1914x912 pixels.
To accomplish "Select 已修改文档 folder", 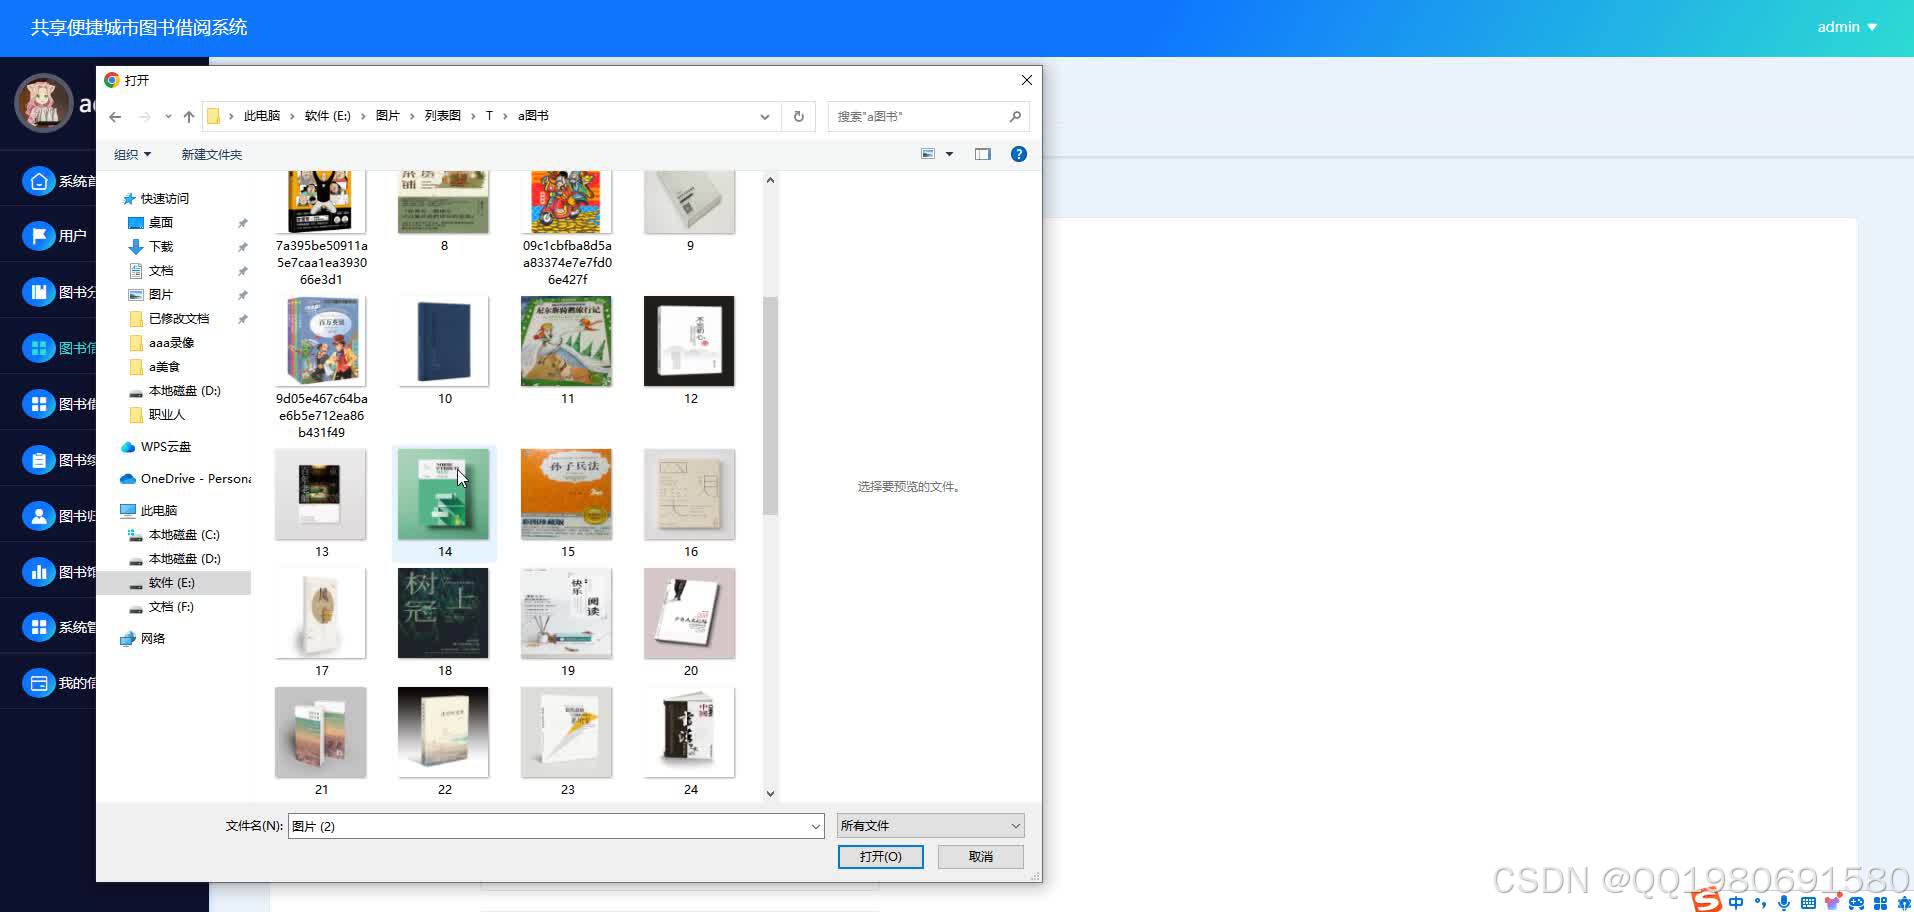I will pos(178,319).
